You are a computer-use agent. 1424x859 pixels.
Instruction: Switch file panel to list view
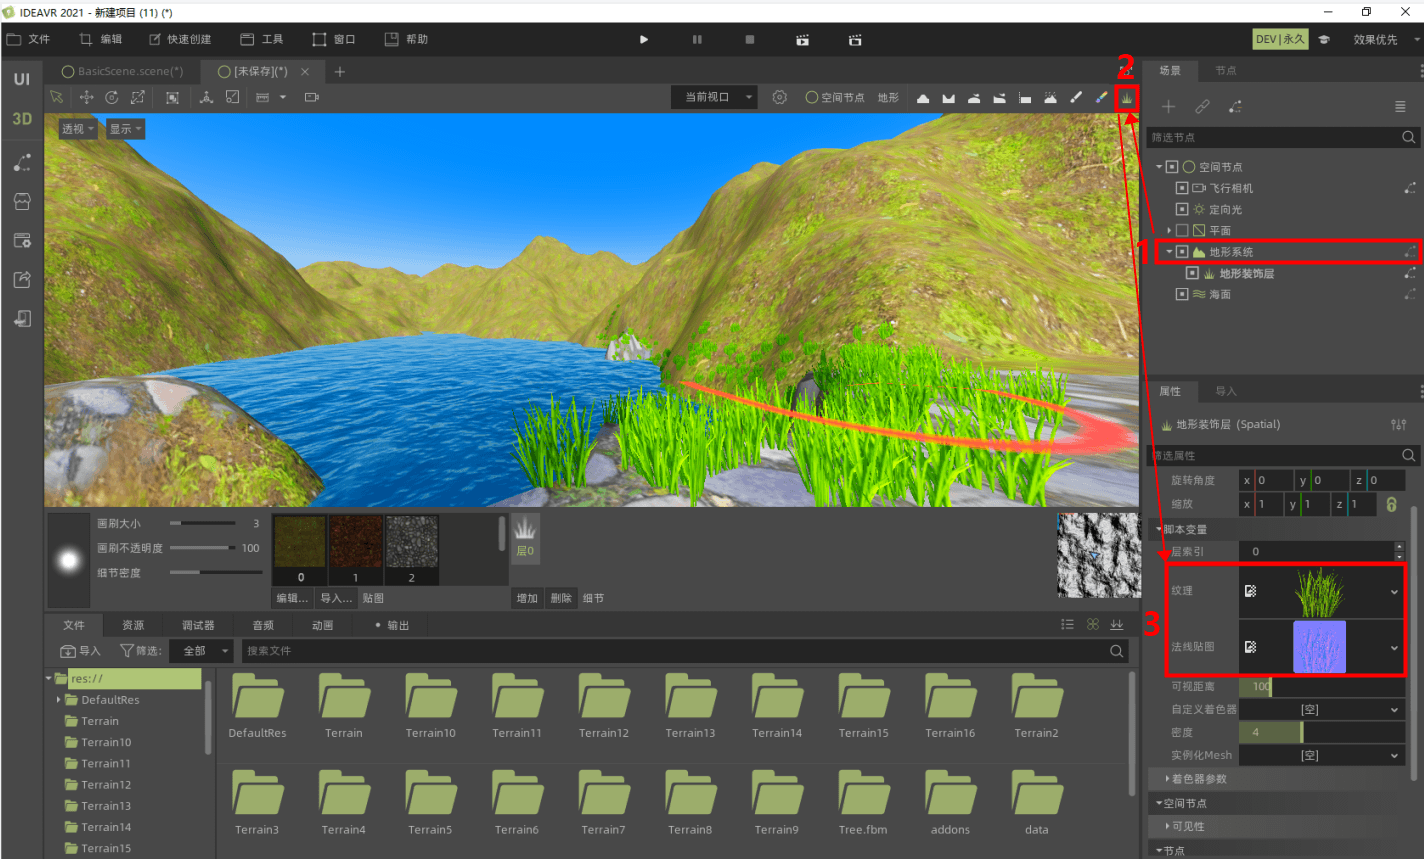(1067, 624)
